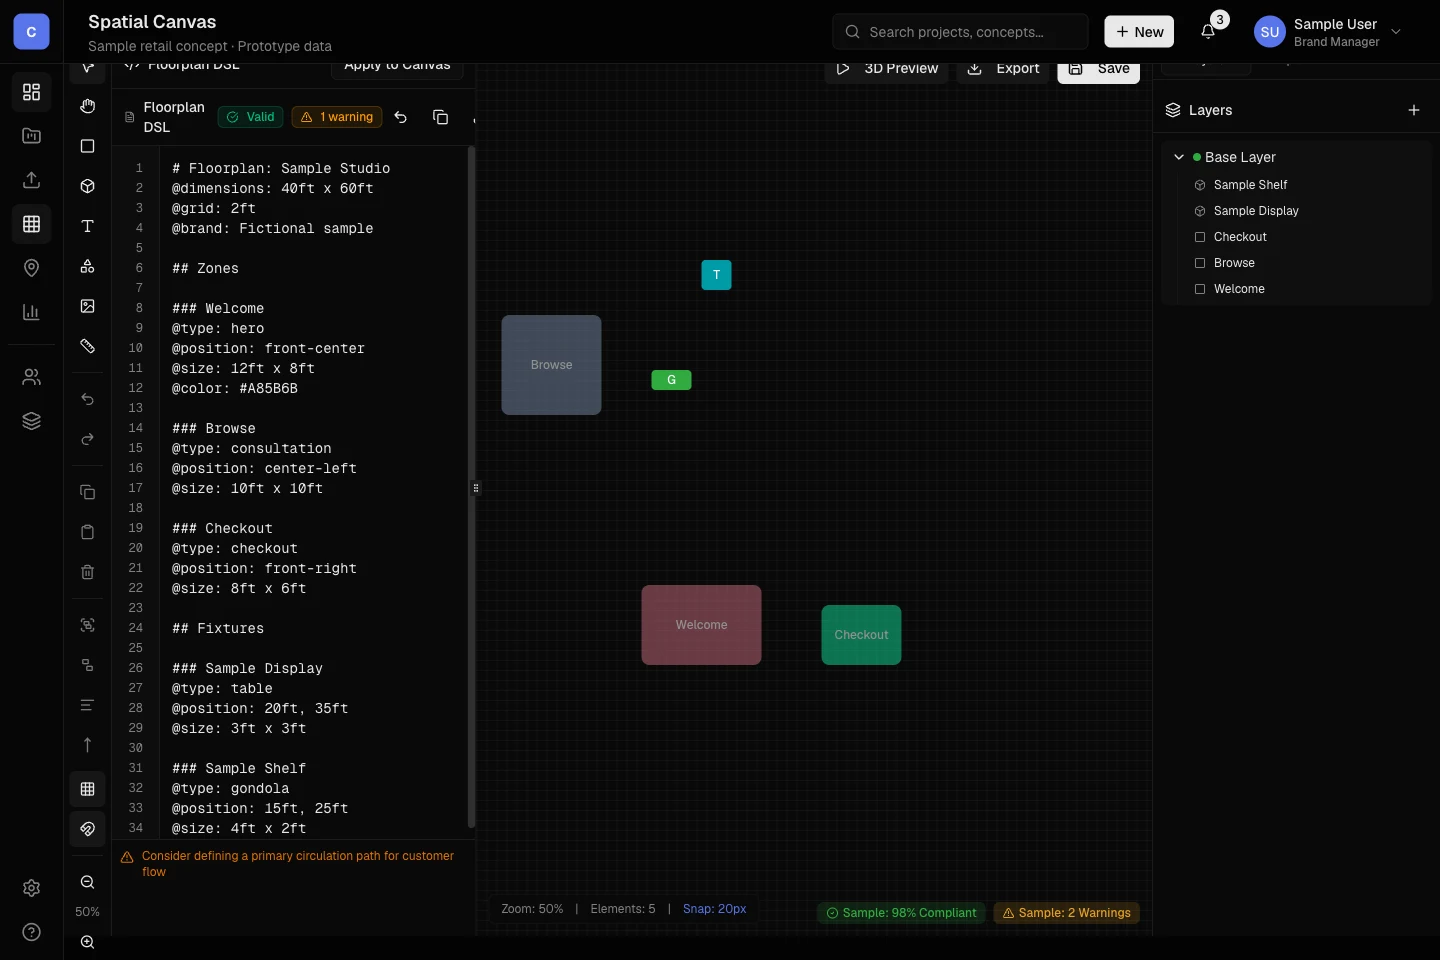Viewport: 1440px width, 960px height.
Task: Click the DSL editor undo icon
Action: (401, 117)
